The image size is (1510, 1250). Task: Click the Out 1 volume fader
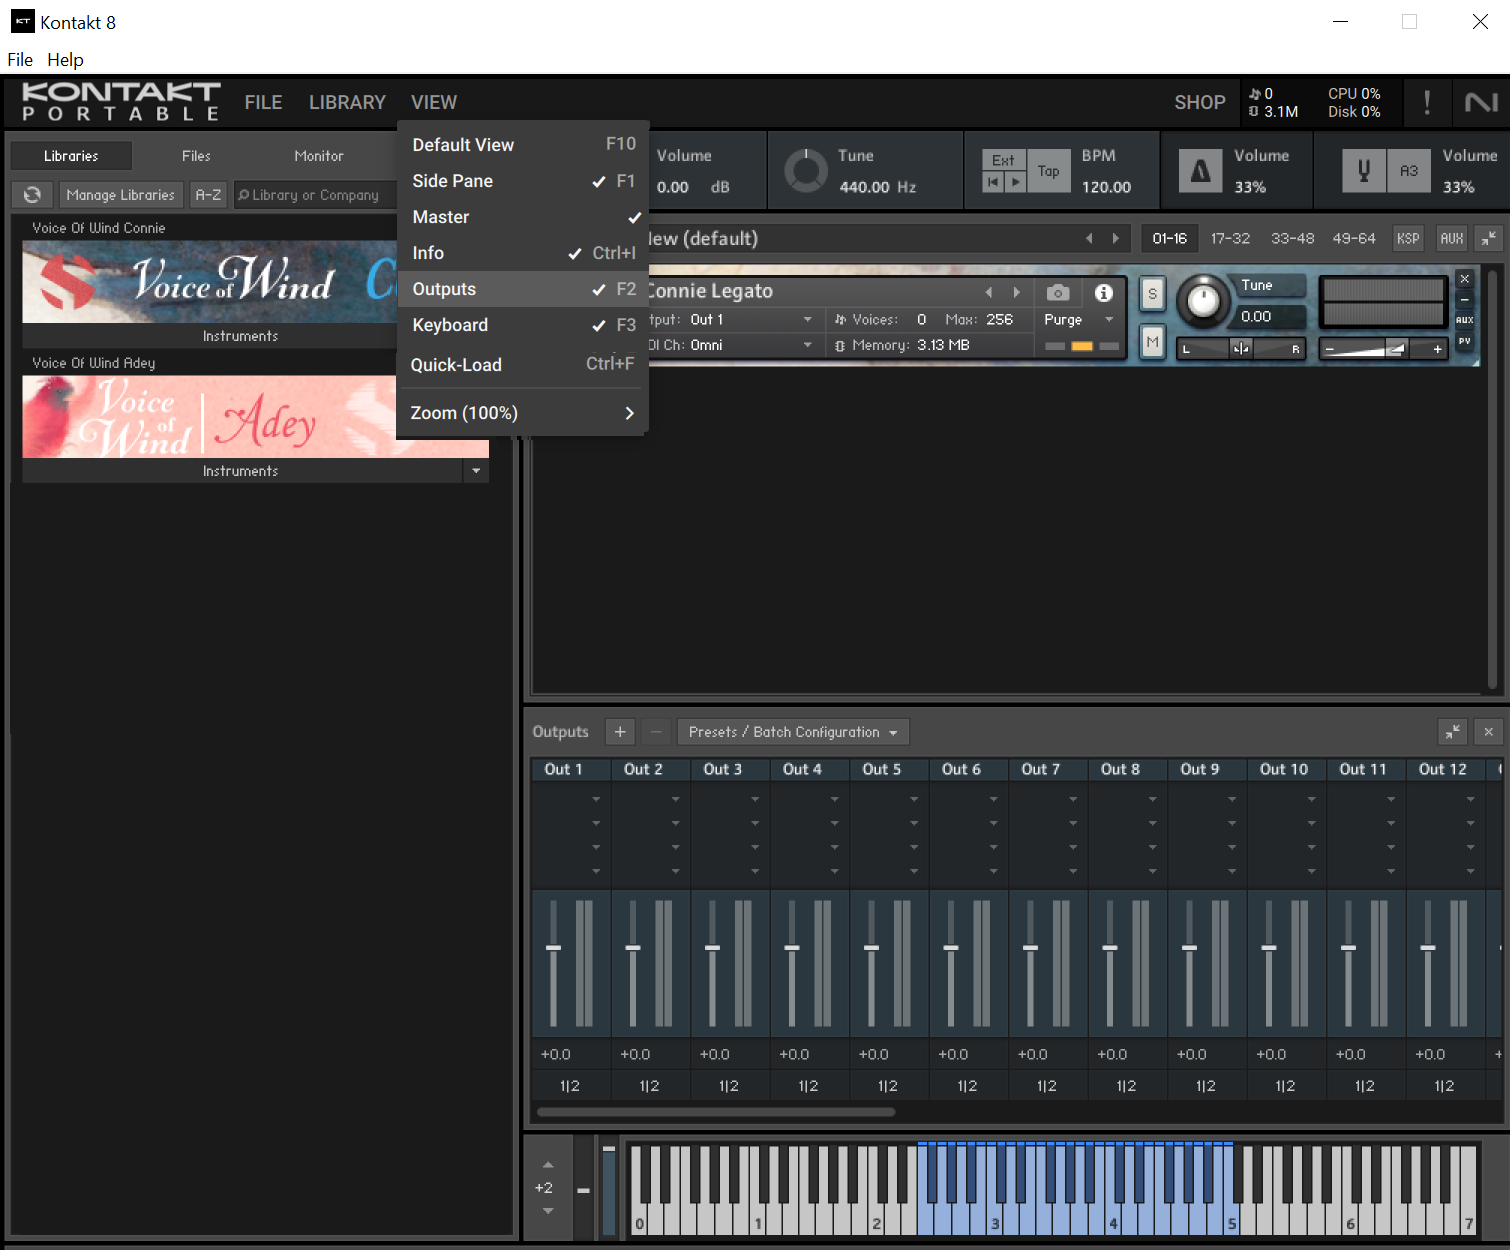[x=553, y=947]
